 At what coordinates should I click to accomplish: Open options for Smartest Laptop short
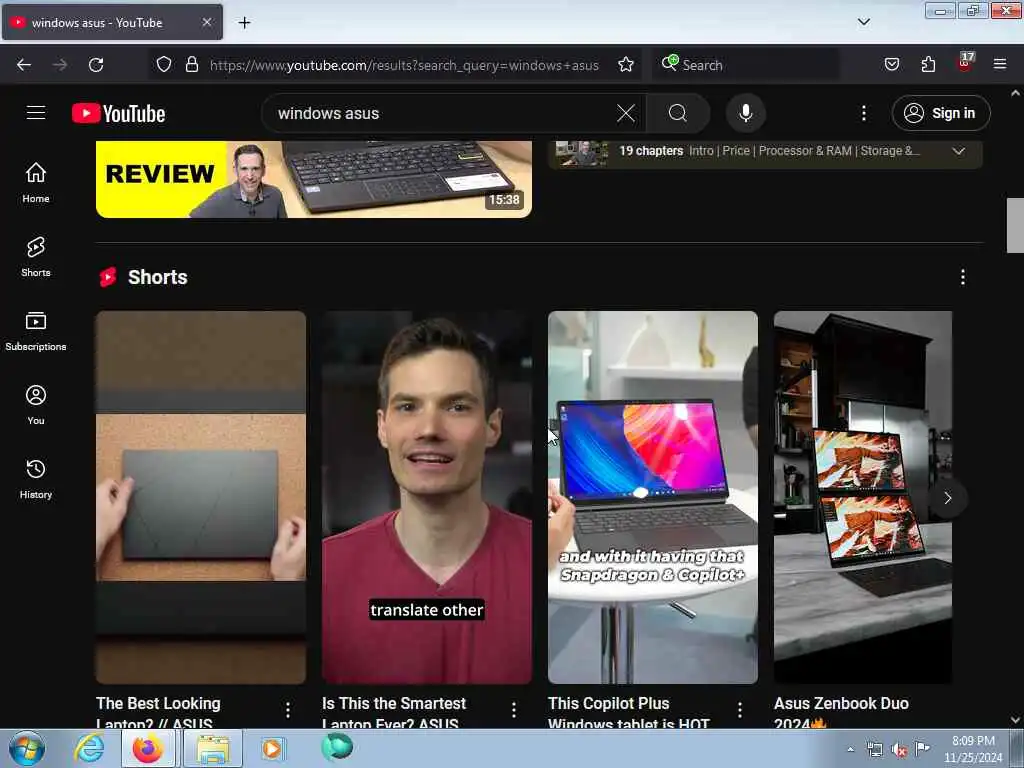514,710
